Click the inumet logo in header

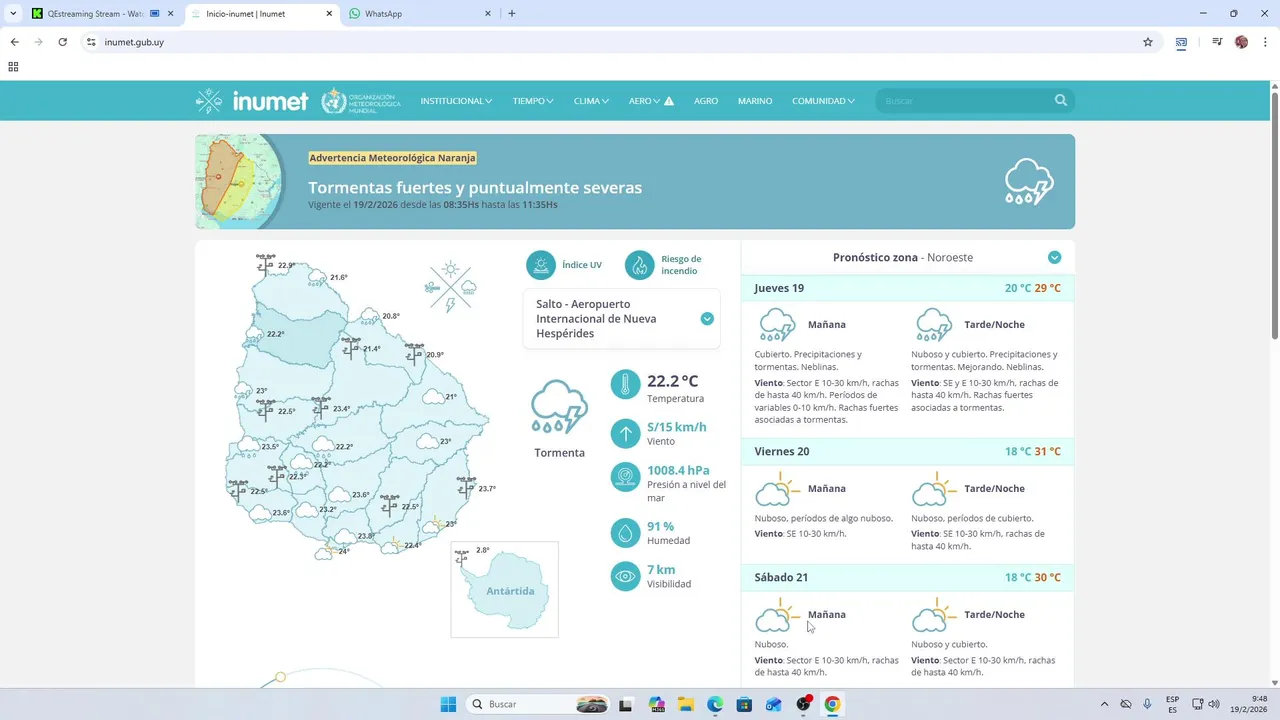click(x=252, y=101)
